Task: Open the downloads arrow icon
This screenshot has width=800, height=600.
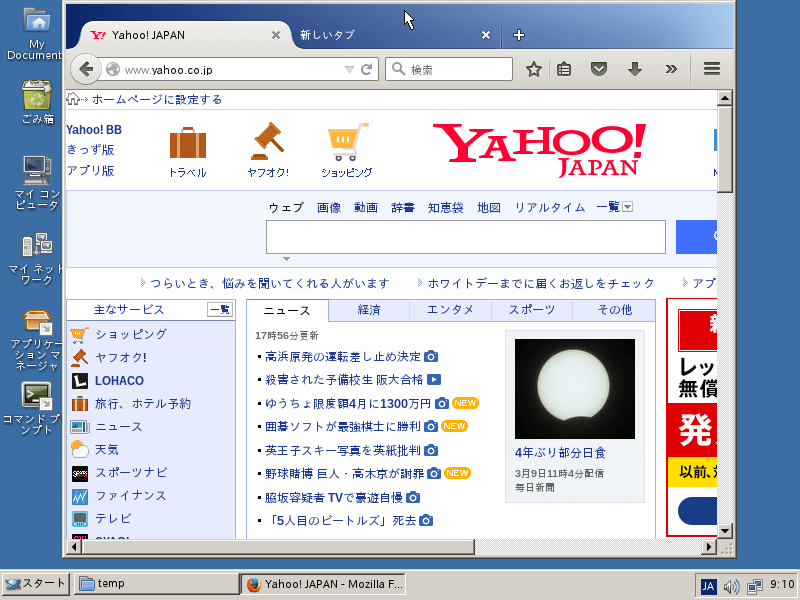Action: coord(635,69)
